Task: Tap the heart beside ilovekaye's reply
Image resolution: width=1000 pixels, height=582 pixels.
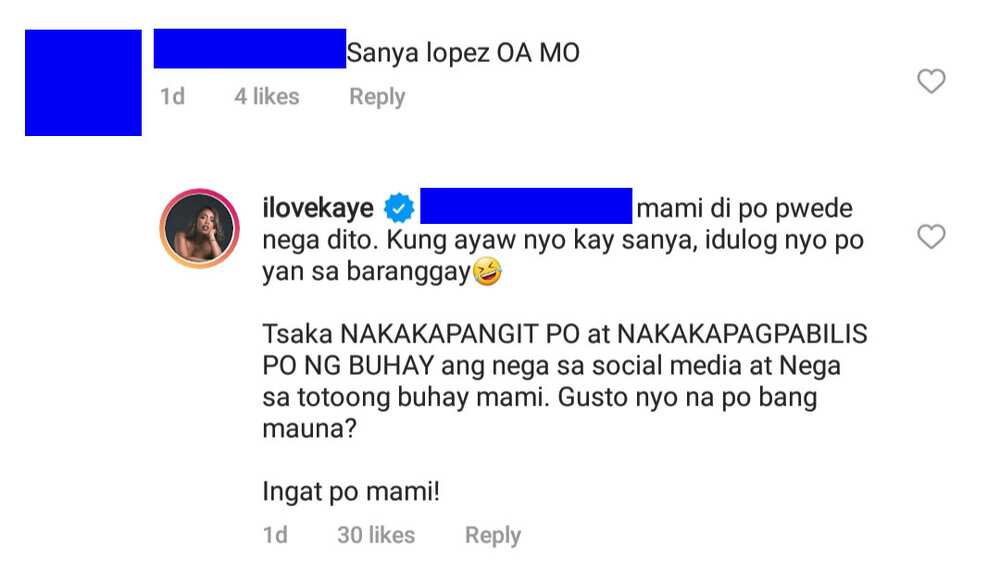Action: tap(931, 236)
